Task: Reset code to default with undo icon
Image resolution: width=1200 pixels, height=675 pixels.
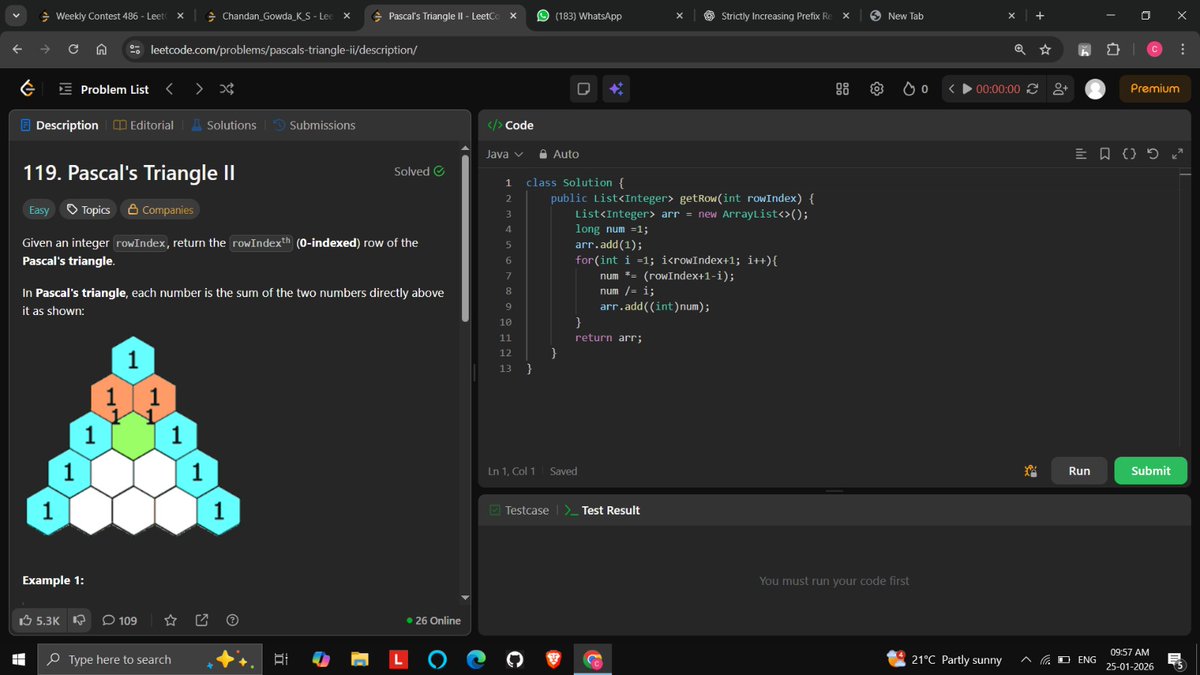Action: pos(1153,154)
